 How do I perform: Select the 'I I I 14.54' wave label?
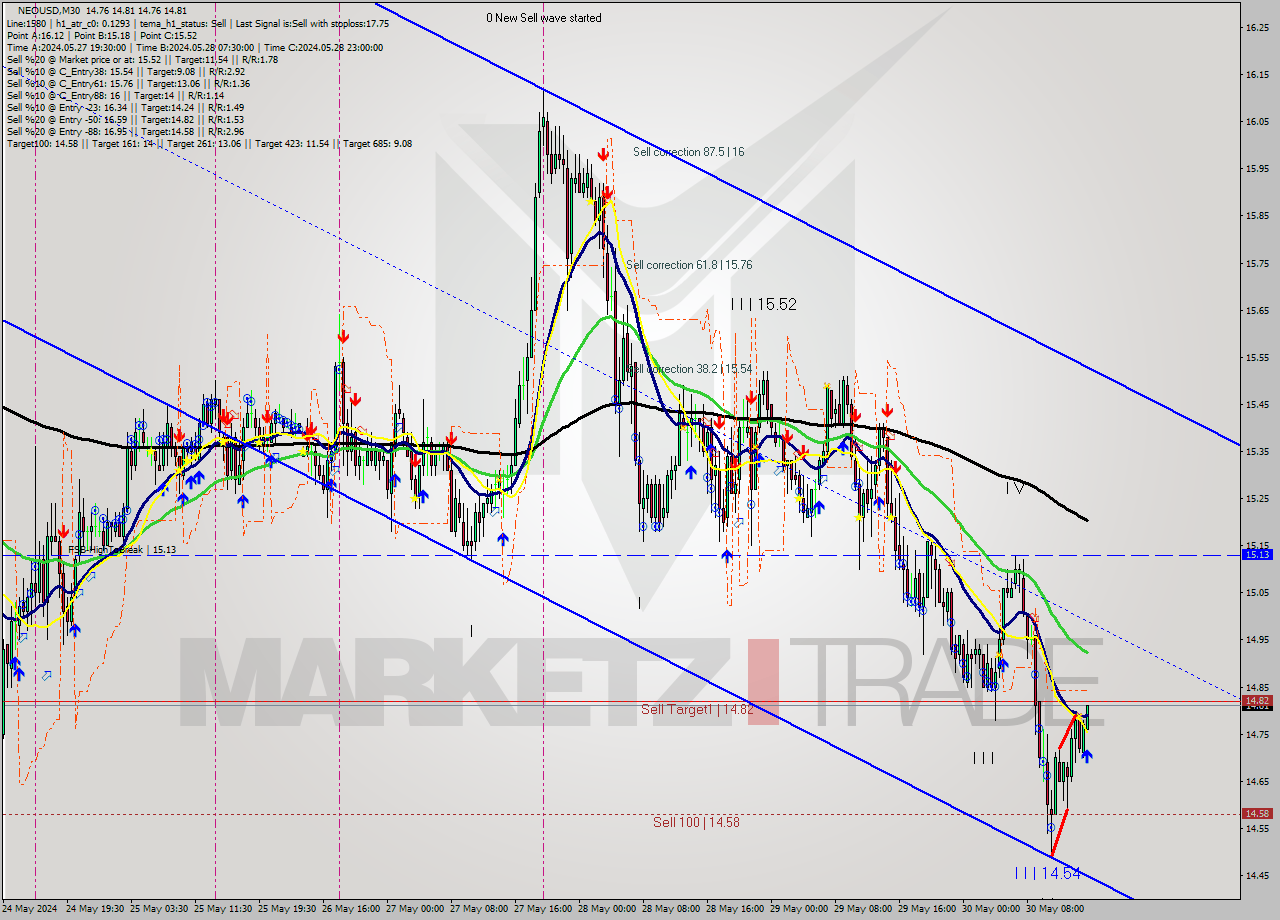coord(1047,873)
